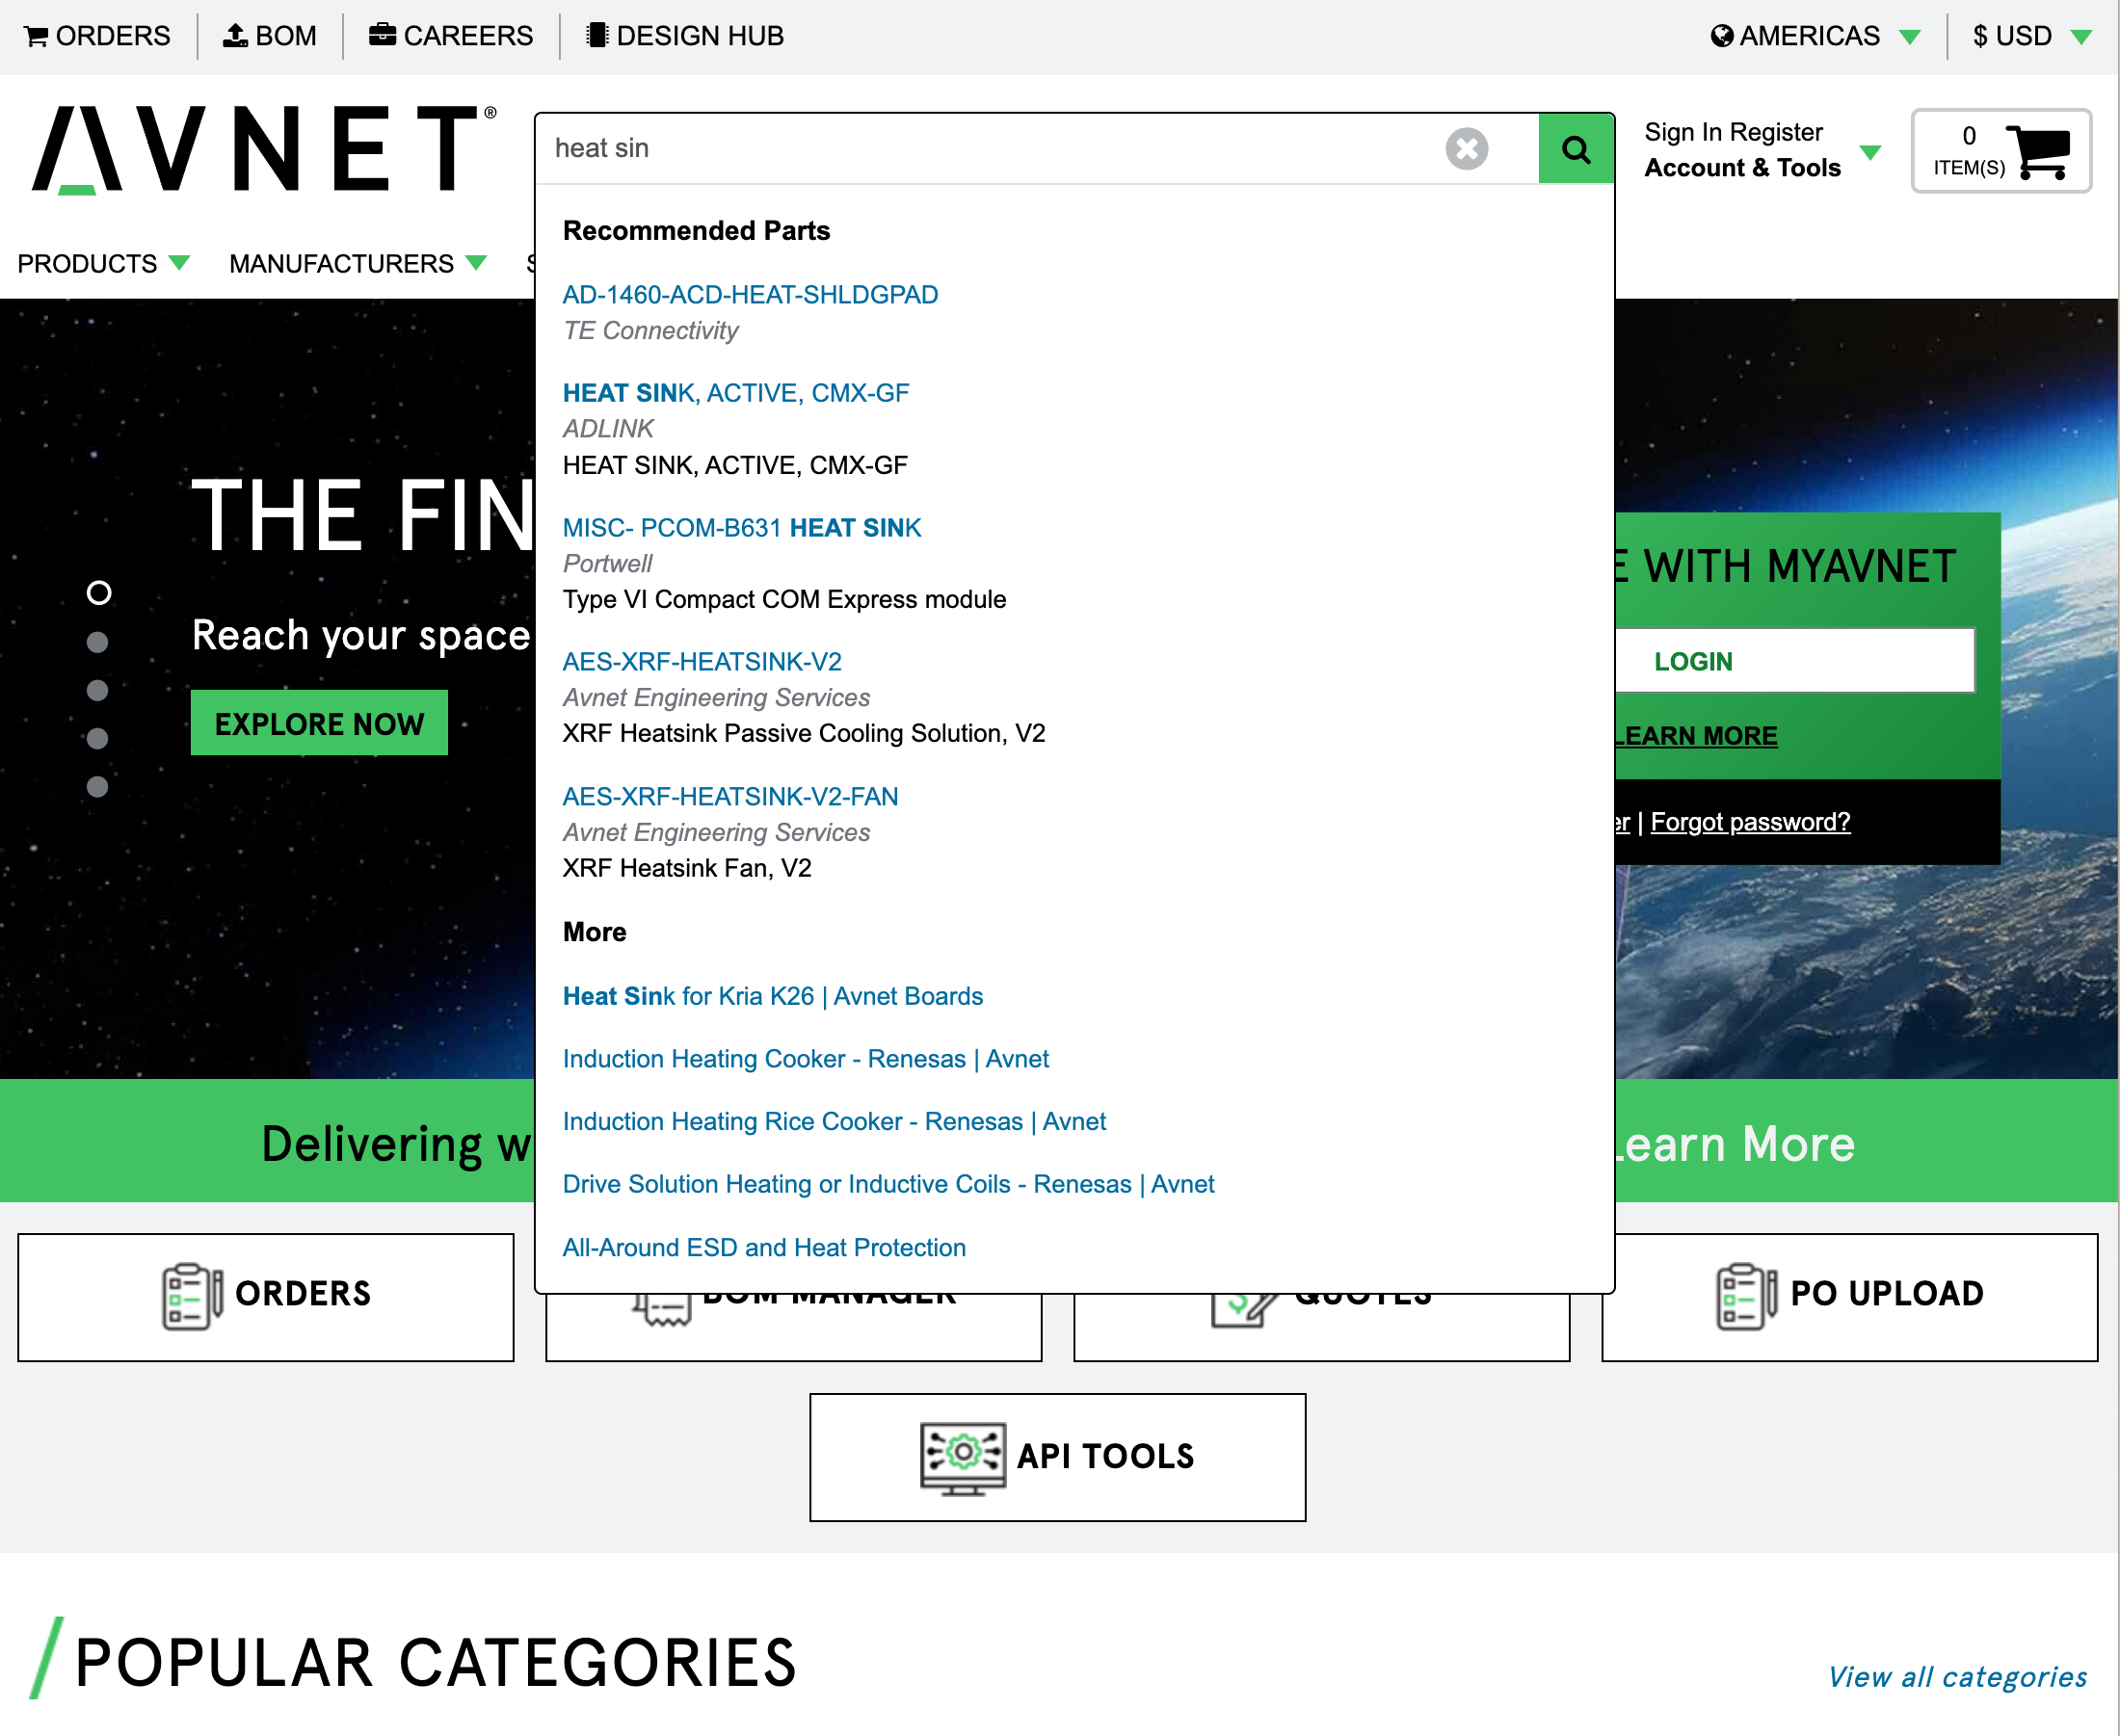The width and height of the screenshot is (2120, 1736).
Task: Click the shopping cart icon showing 0 items
Action: coord(2037,150)
